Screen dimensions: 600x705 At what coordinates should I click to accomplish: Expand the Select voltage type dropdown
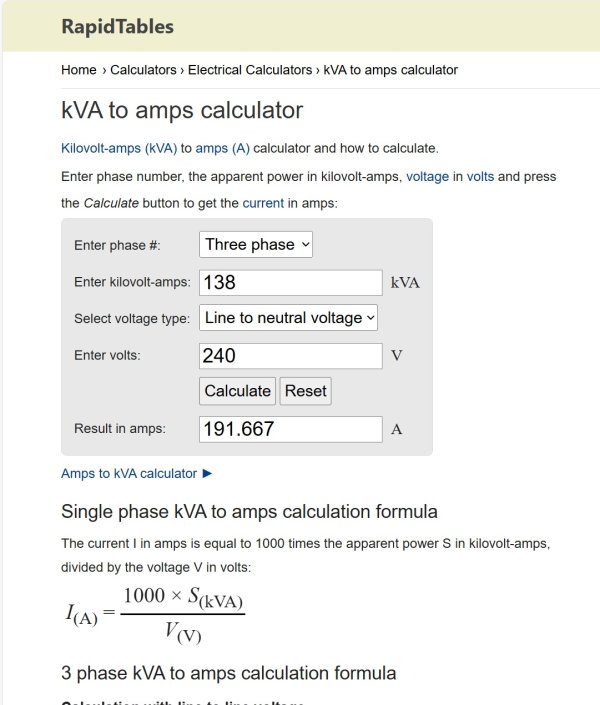click(289, 318)
